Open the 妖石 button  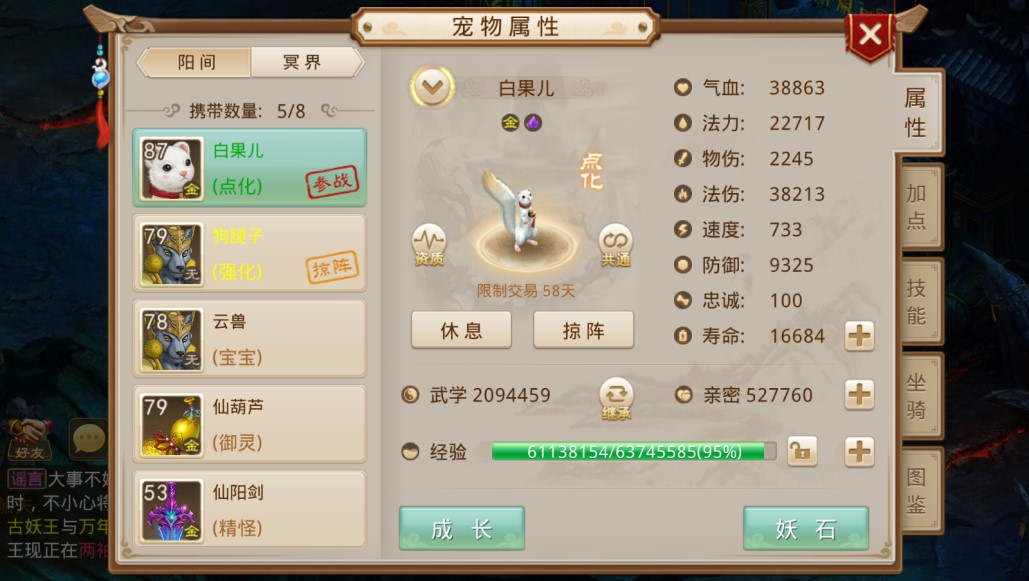point(806,528)
